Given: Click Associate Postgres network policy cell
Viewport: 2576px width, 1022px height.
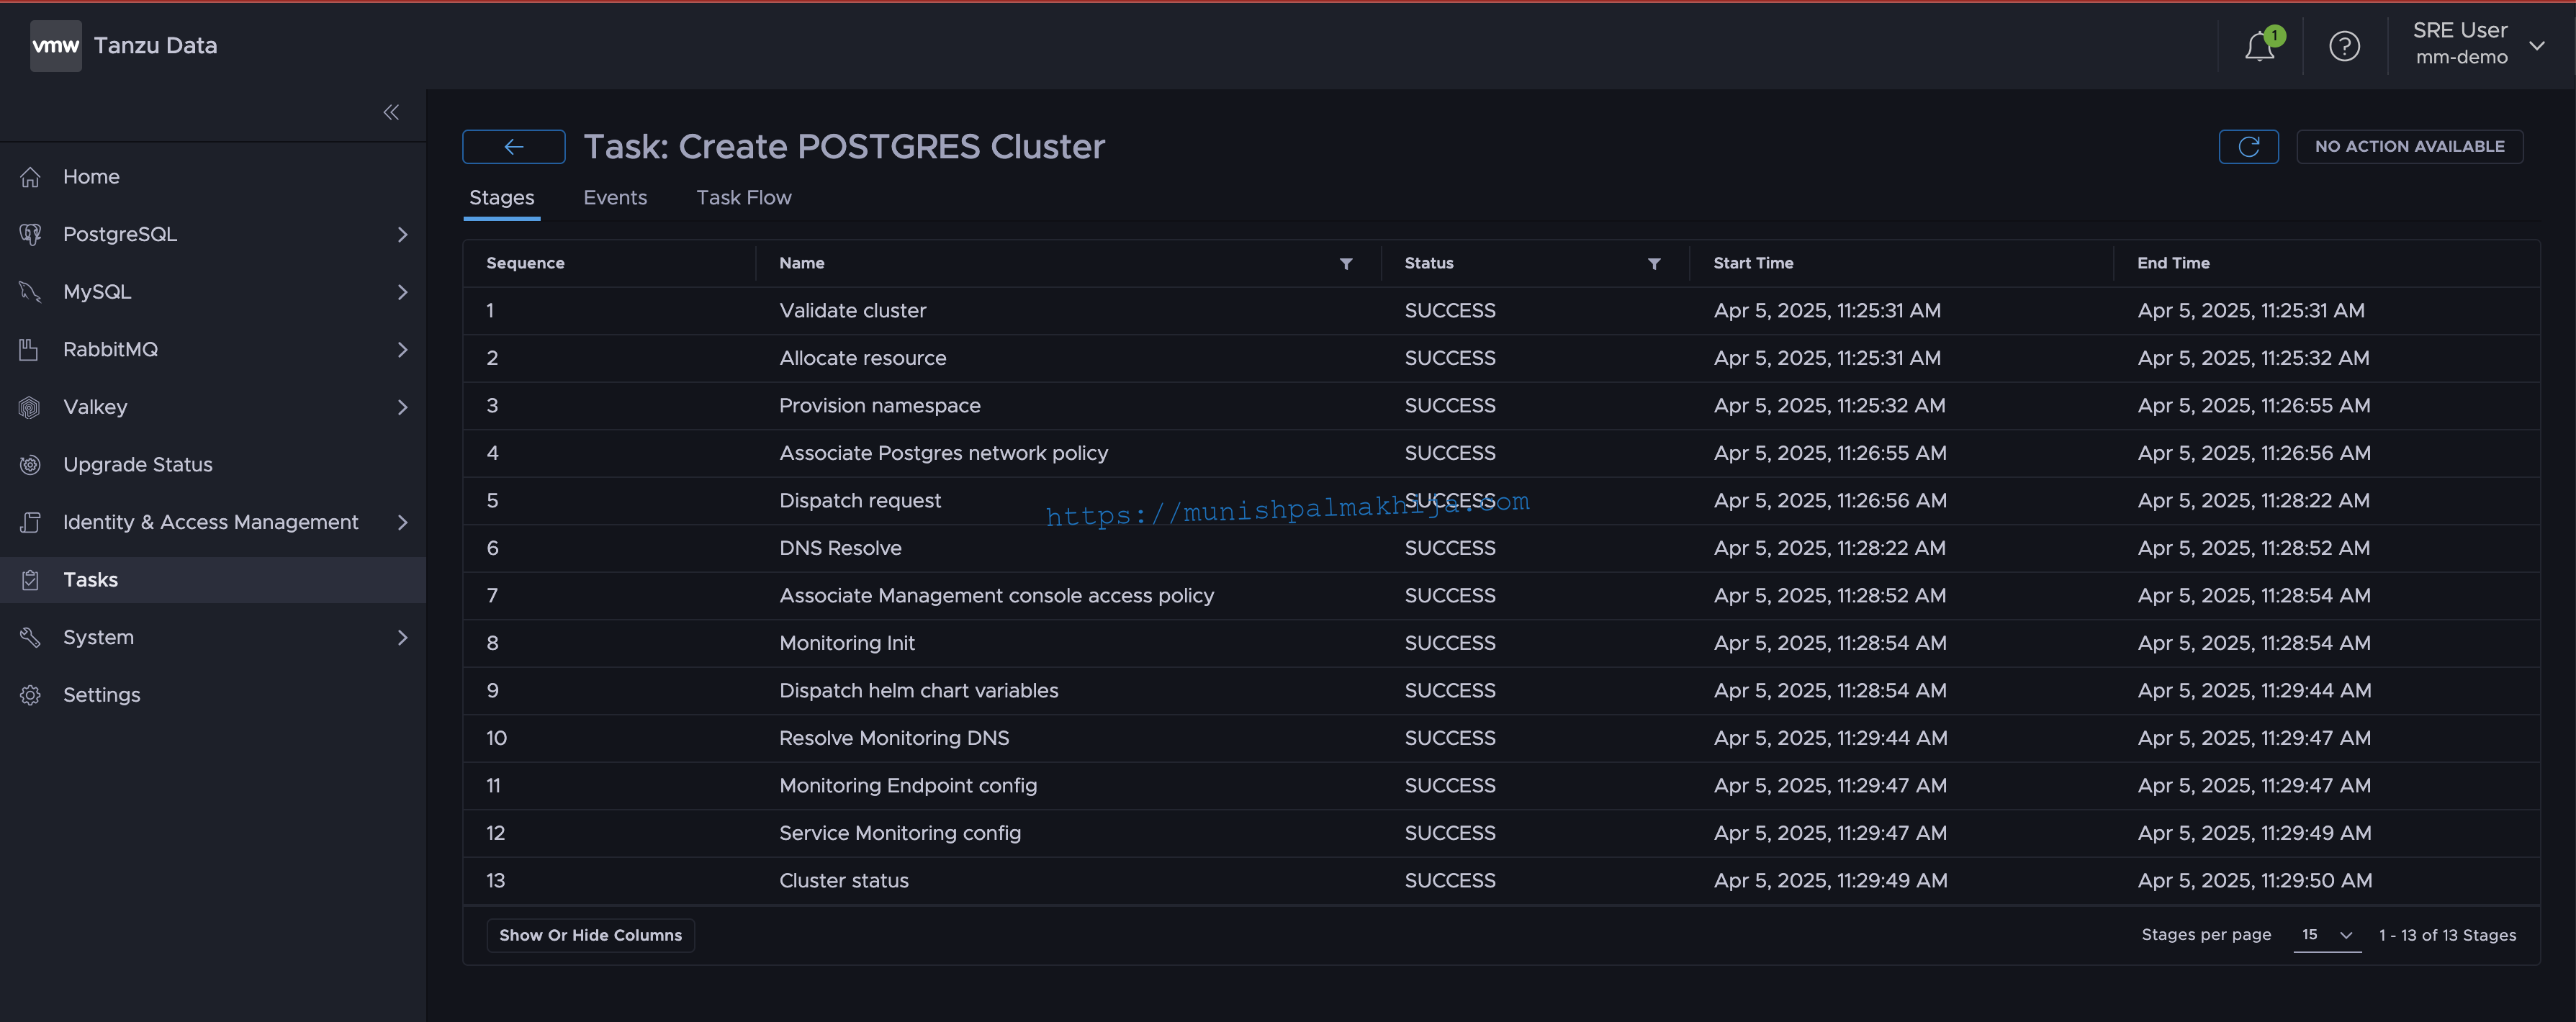Looking at the screenshot, I should [943, 453].
